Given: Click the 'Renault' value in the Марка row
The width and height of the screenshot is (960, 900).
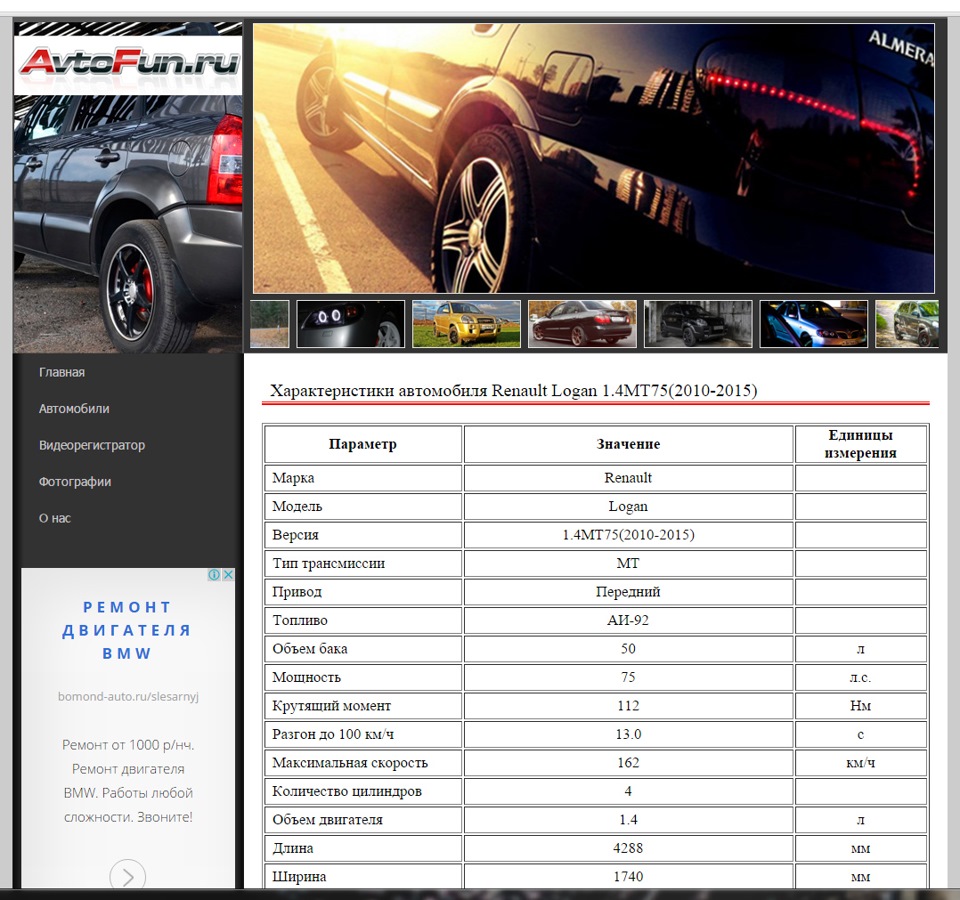Looking at the screenshot, I should click(x=628, y=478).
